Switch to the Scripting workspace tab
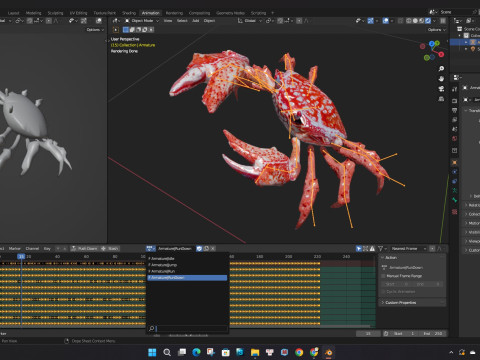Image resolution: width=480 pixels, height=360 pixels. [258, 13]
